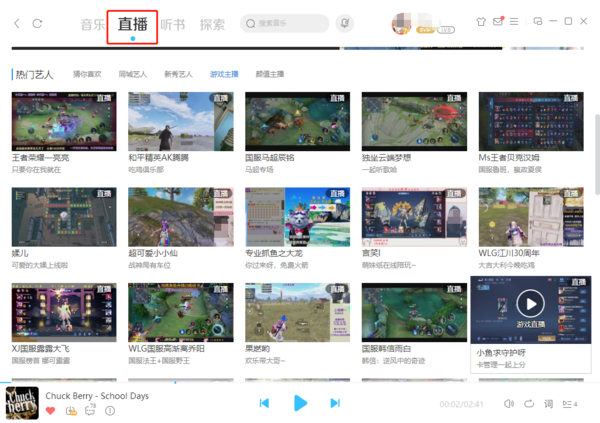Open the mail messages icon
This screenshot has width=600, height=423.
tap(497, 21)
